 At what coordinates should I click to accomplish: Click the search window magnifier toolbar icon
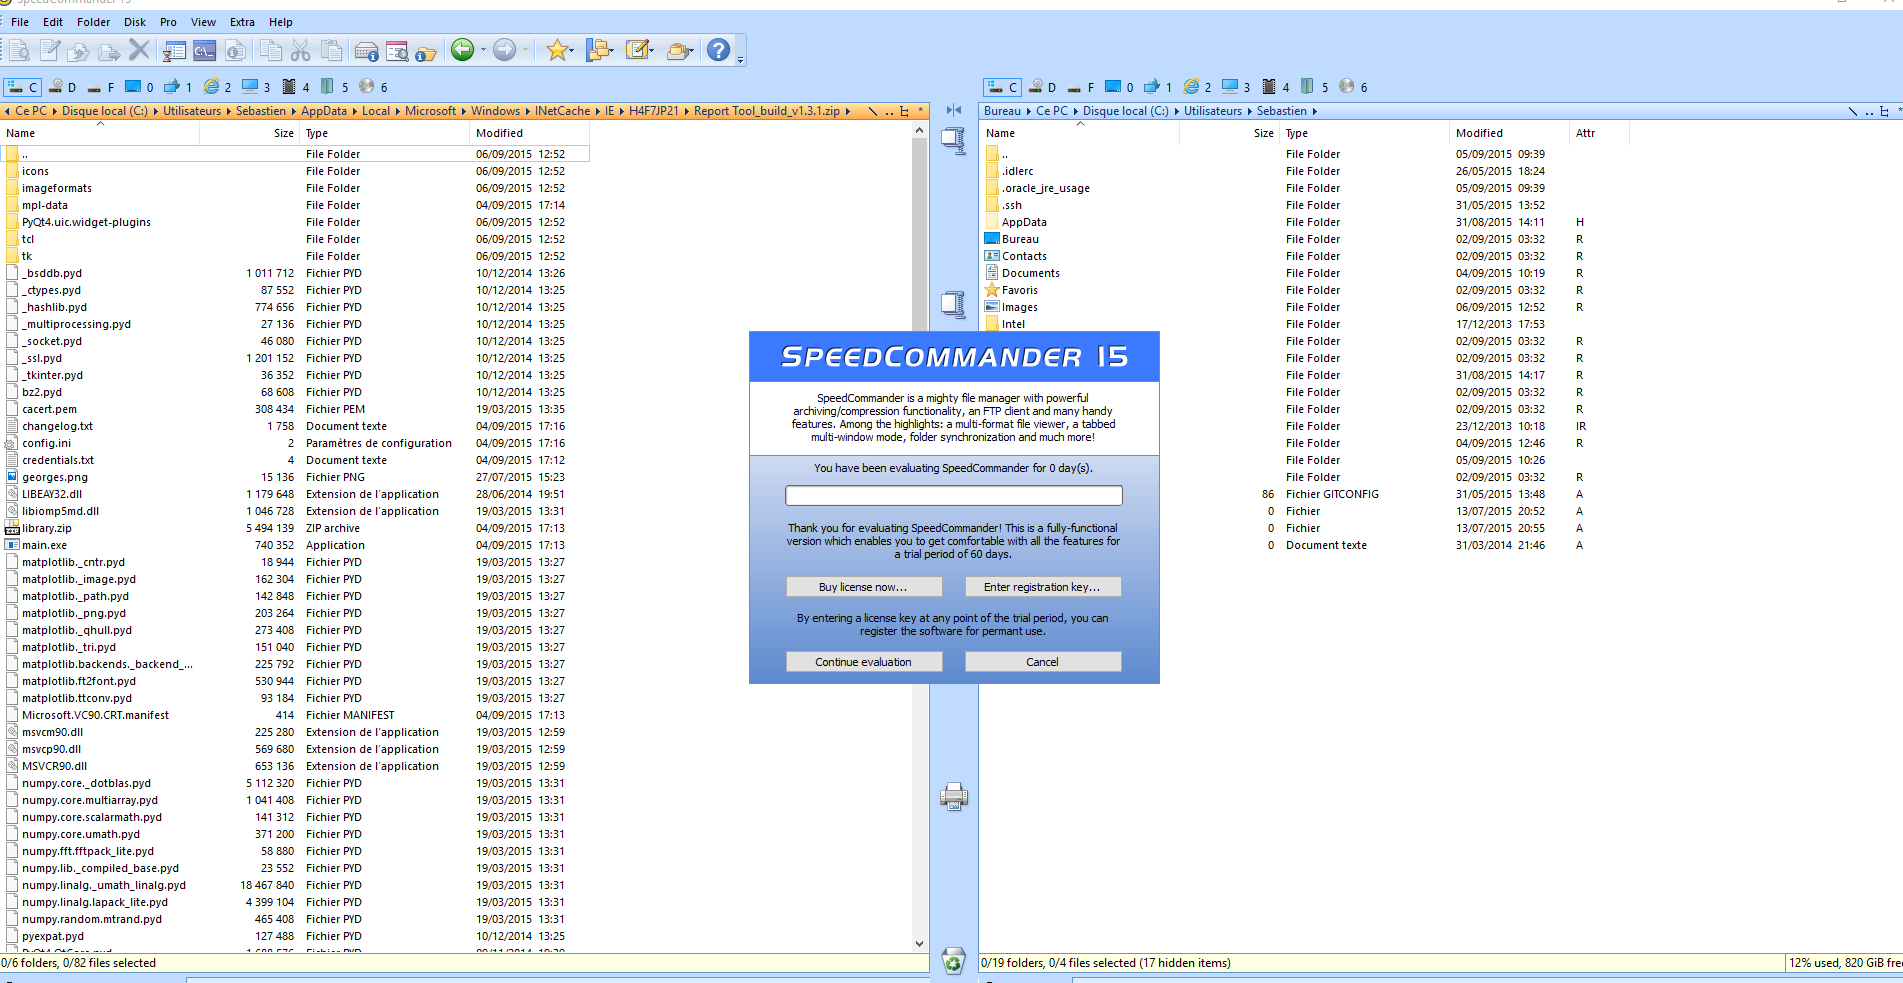[x=397, y=50]
